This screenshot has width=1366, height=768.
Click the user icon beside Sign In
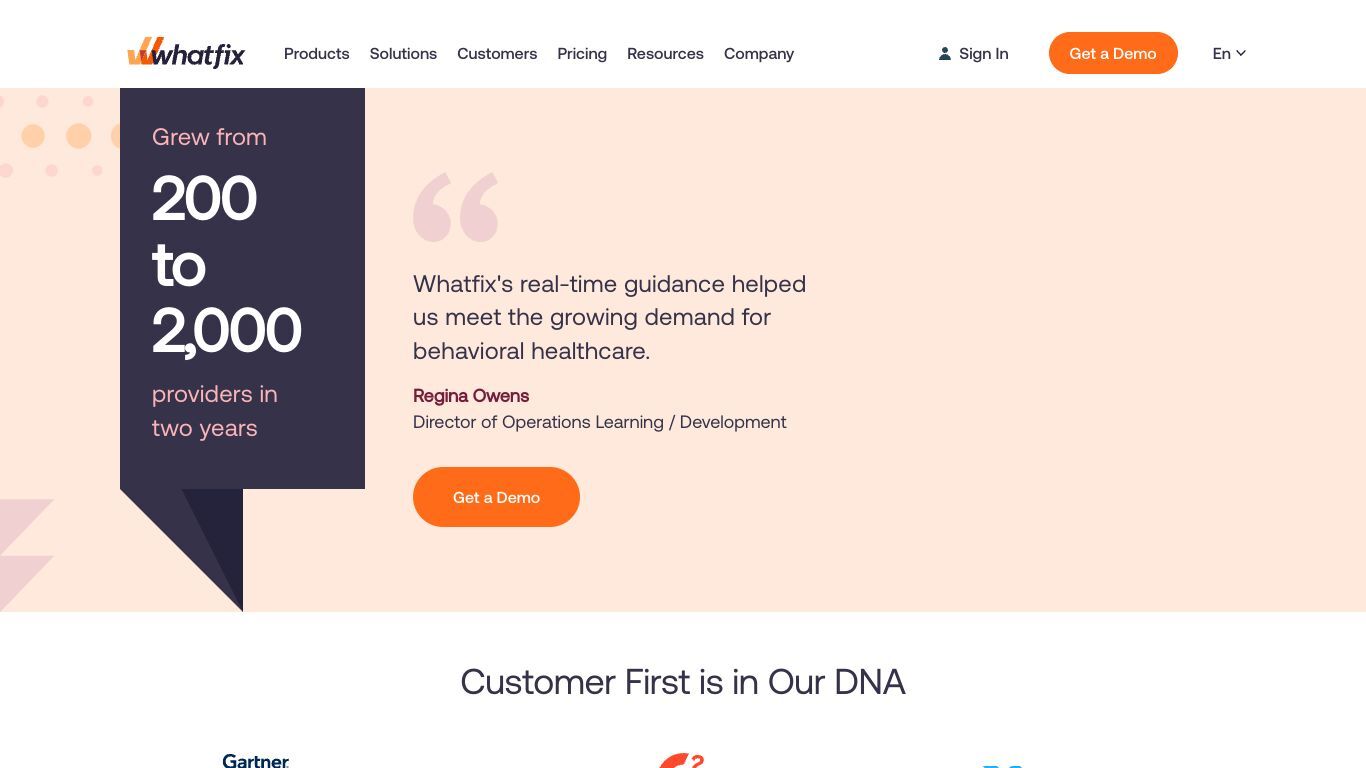click(944, 54)
